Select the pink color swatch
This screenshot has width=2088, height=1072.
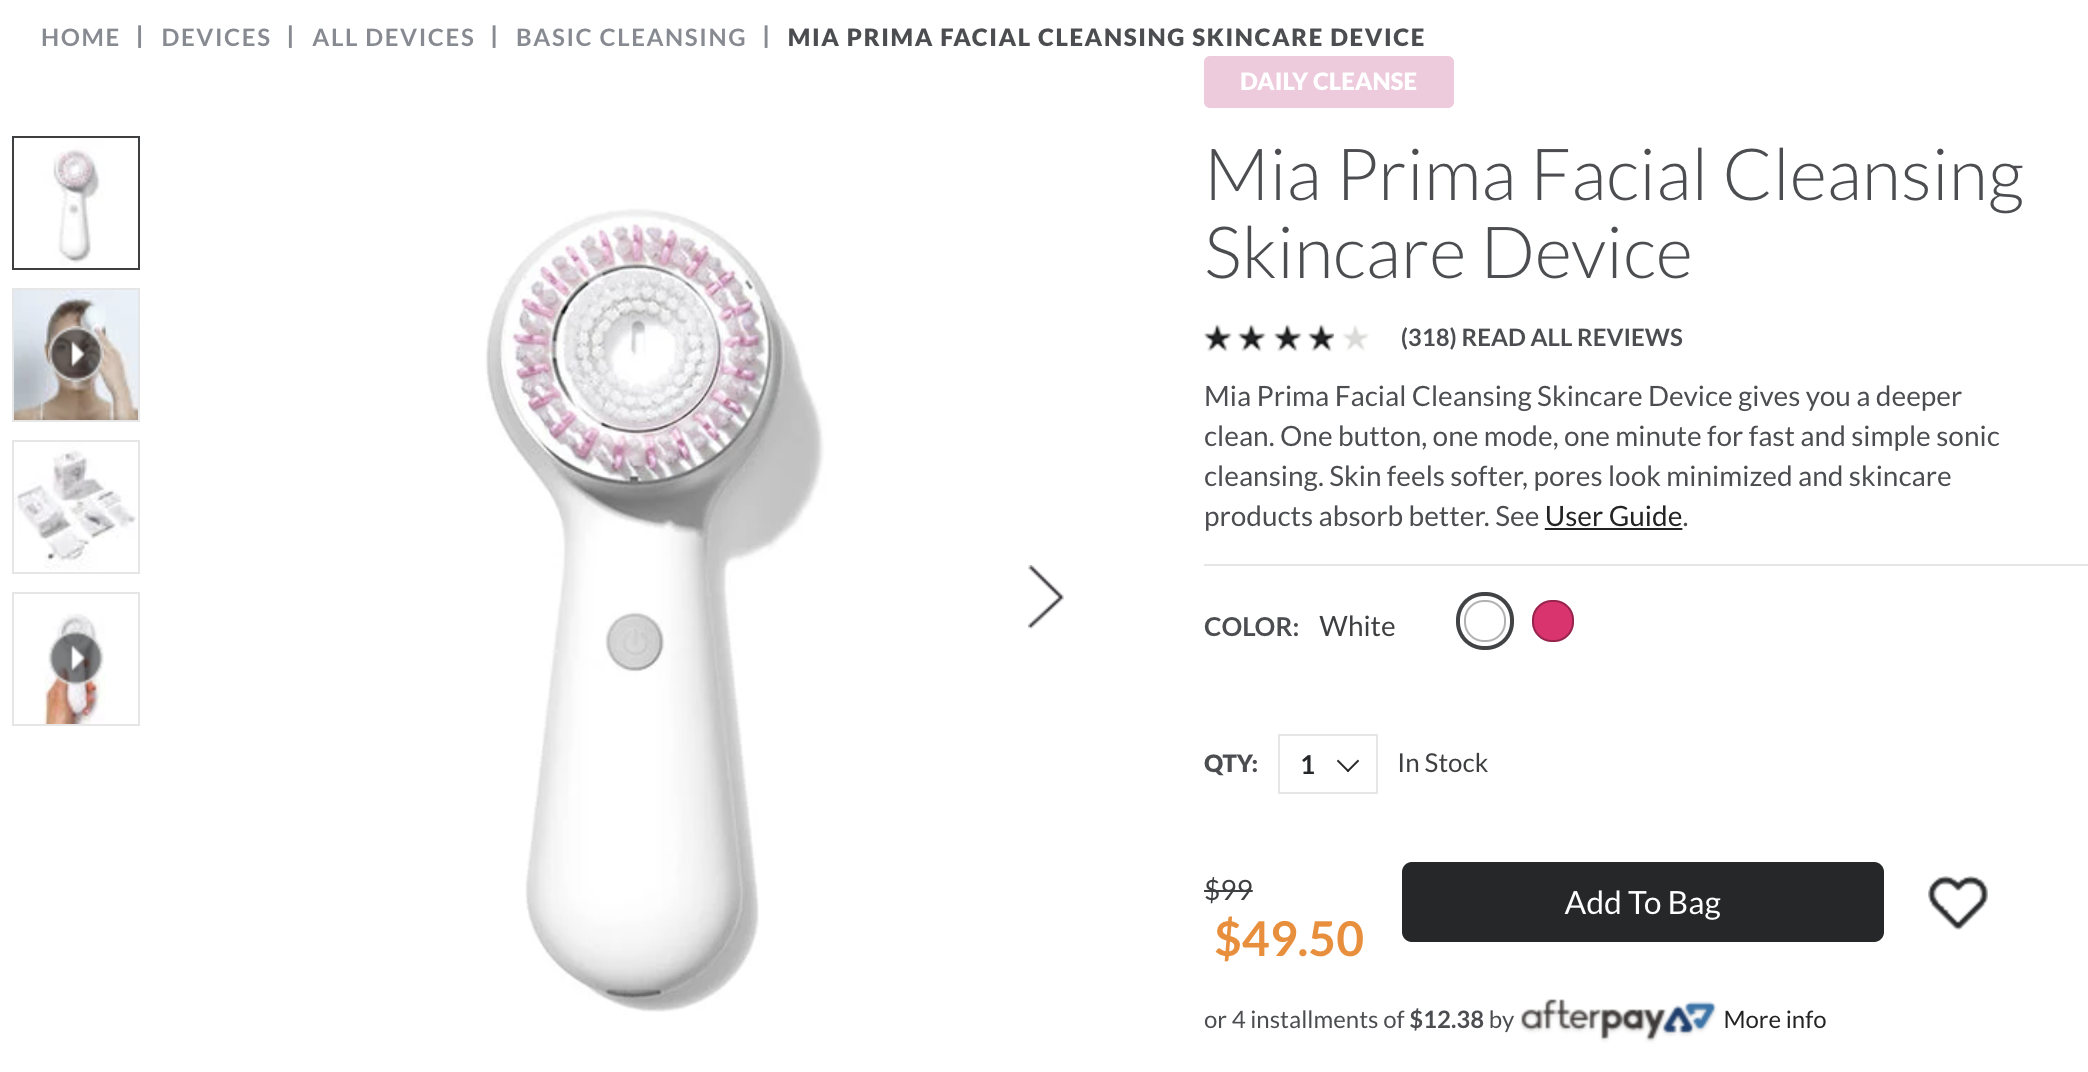(x=1552, y=621)
